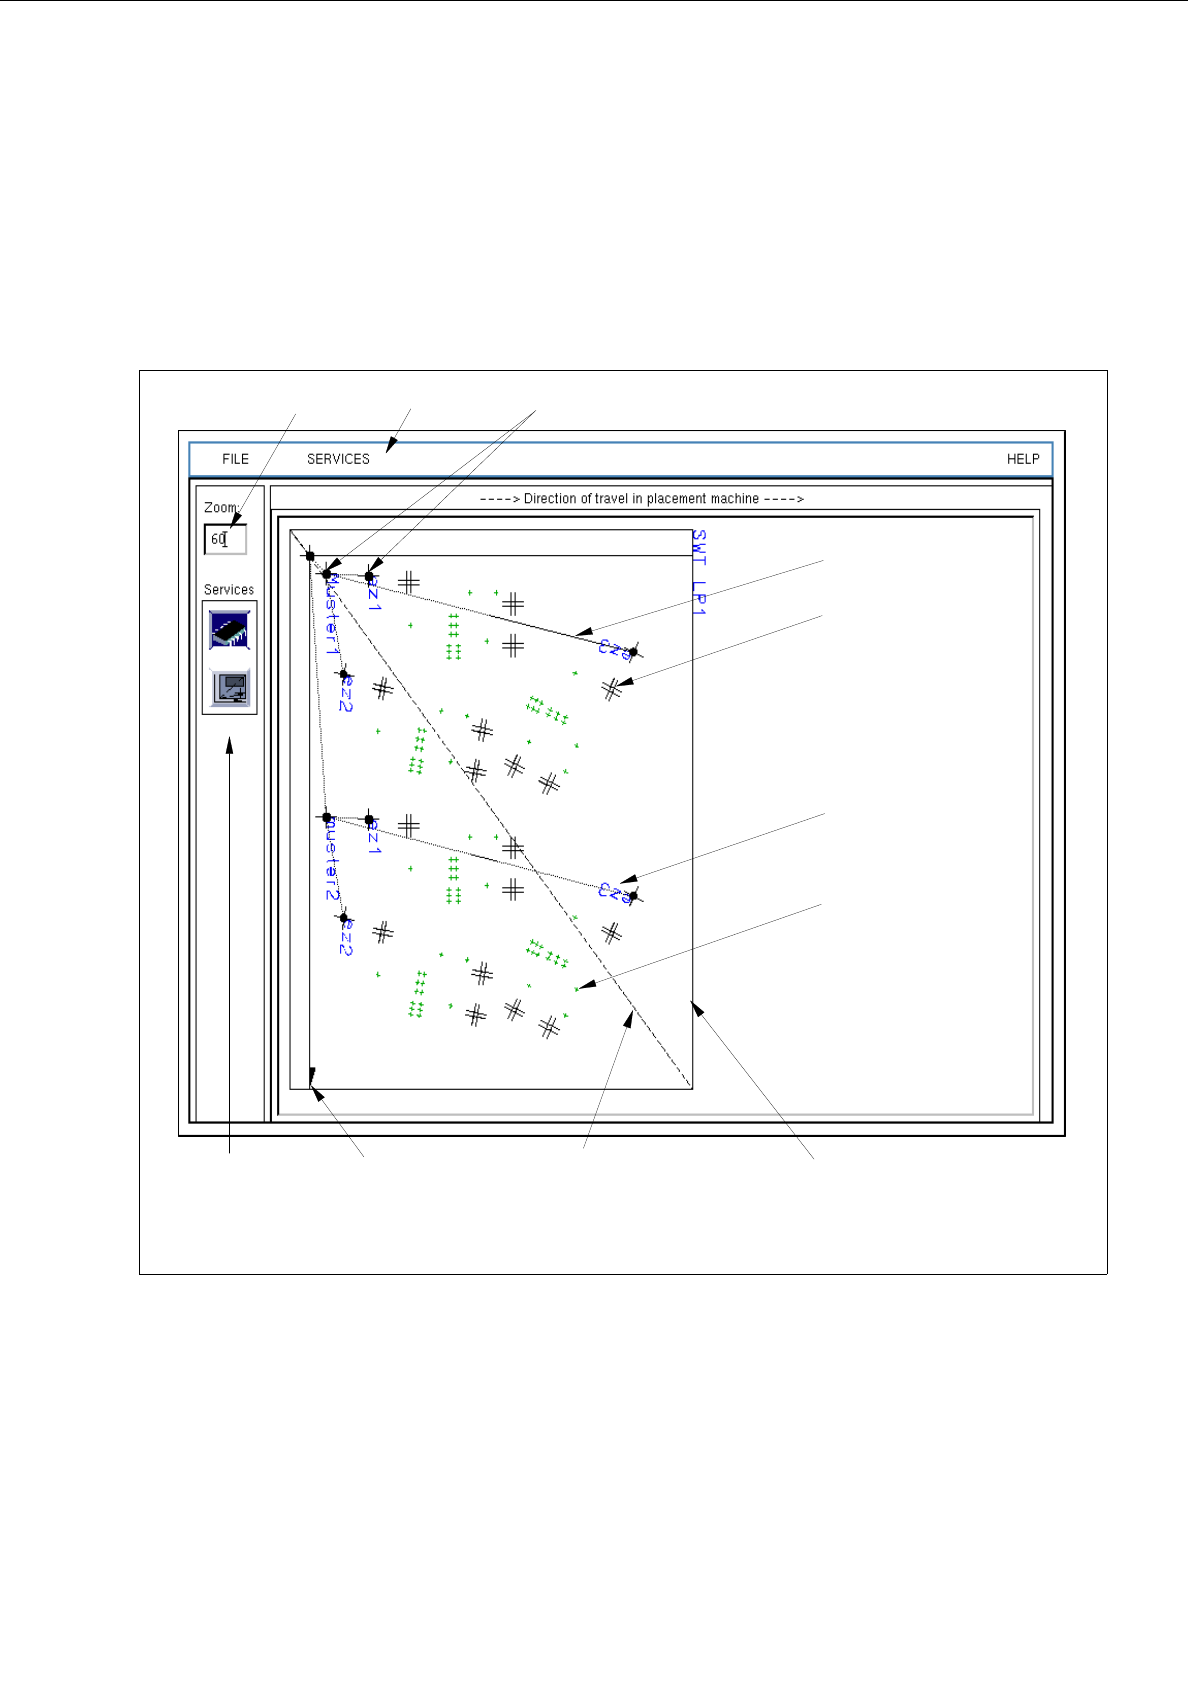Viewport: 1188px width, 1684px height.
Task: Click the blue 'muster1' label
Action: click(333, 614)
